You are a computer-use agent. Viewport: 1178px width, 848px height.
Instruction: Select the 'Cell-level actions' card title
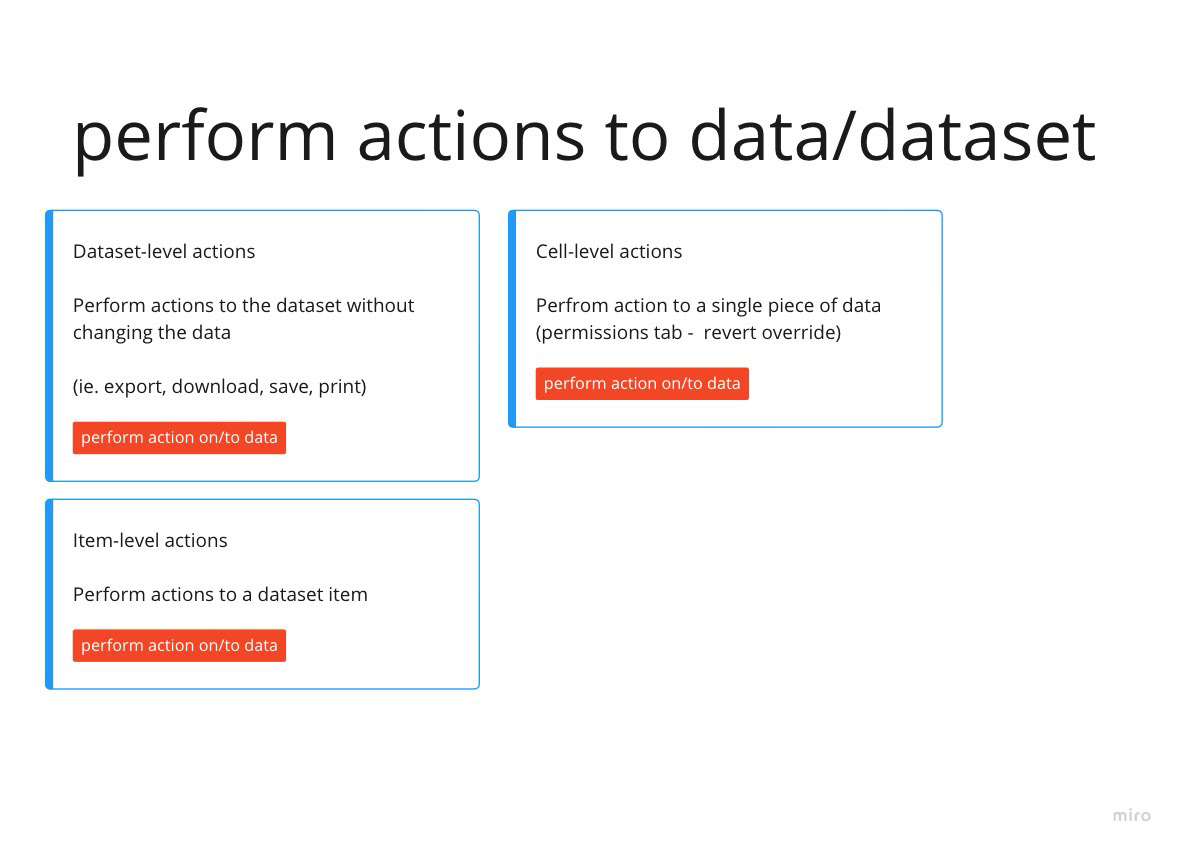609,251
